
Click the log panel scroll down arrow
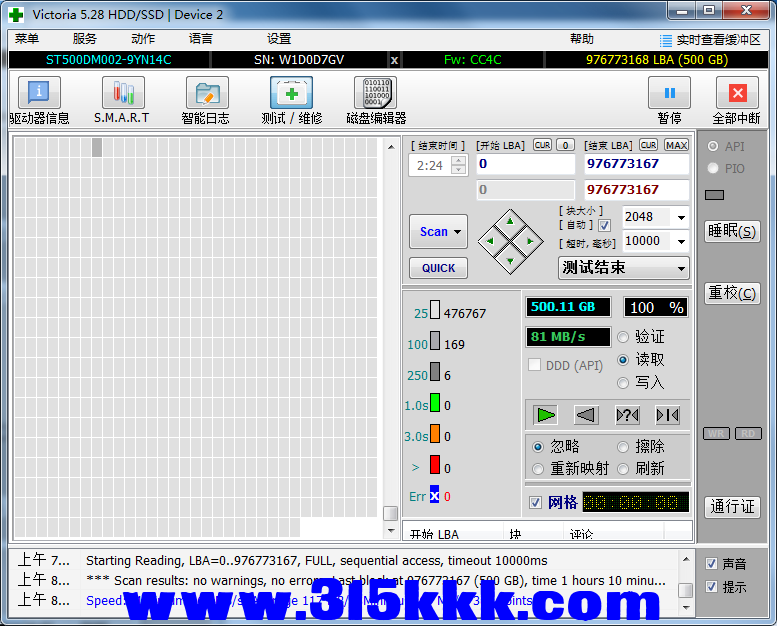point(686,607)
